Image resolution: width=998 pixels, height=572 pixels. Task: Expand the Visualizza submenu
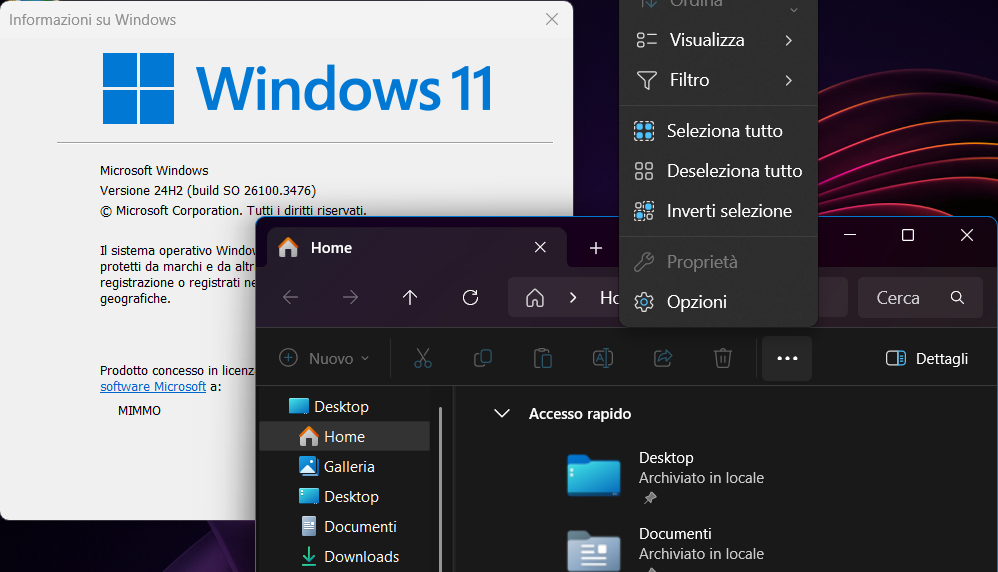click(x=718, y=40)
